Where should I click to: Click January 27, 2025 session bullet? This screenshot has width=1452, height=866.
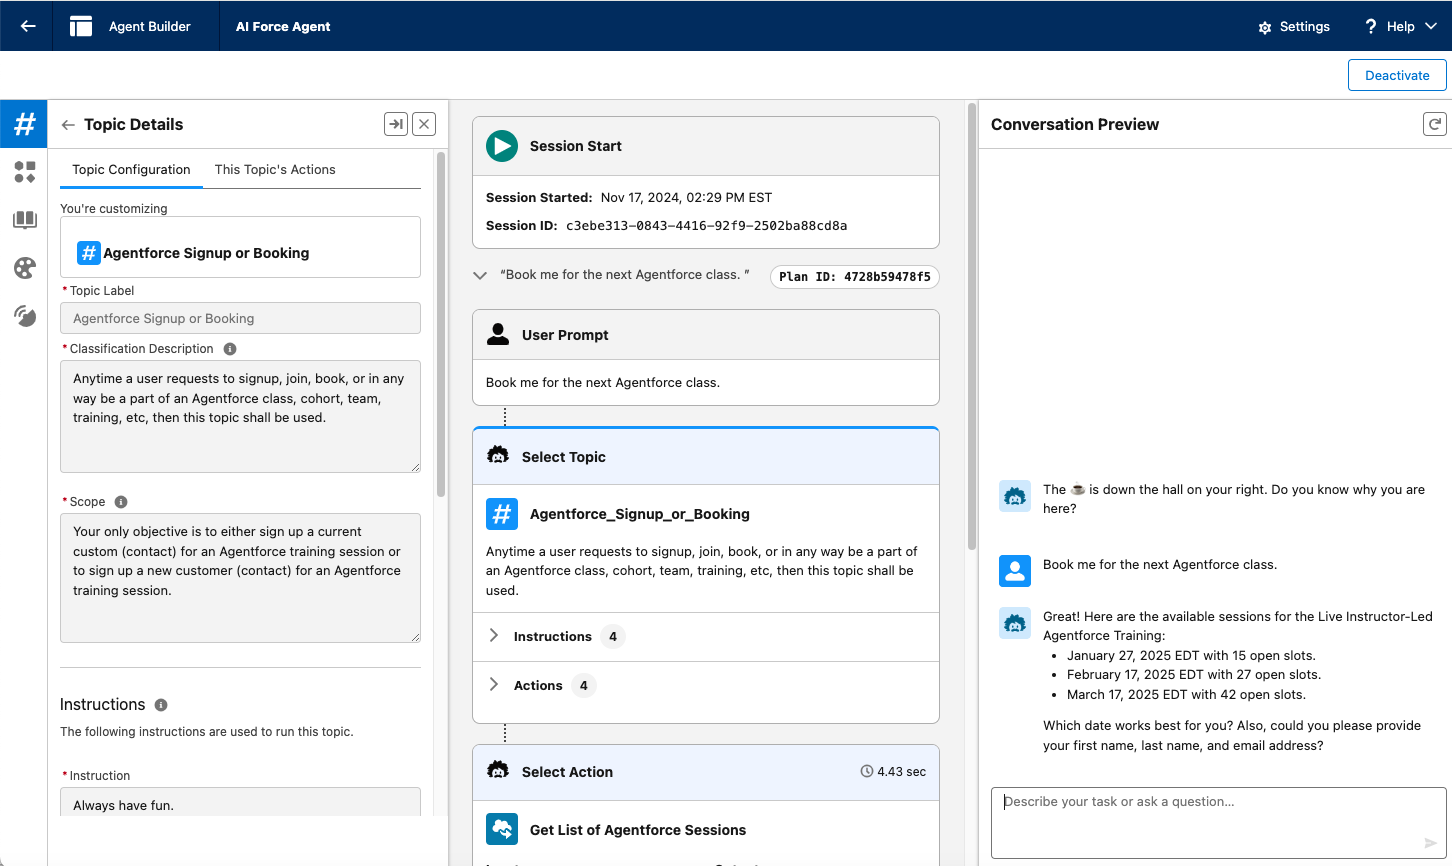click(1191, 656)
